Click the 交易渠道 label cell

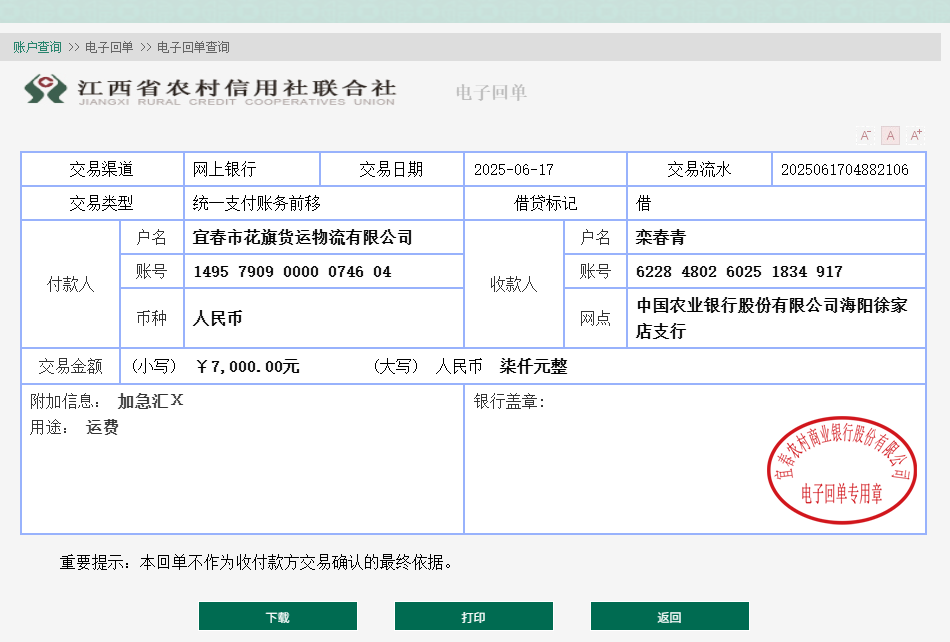coord(102,169)
